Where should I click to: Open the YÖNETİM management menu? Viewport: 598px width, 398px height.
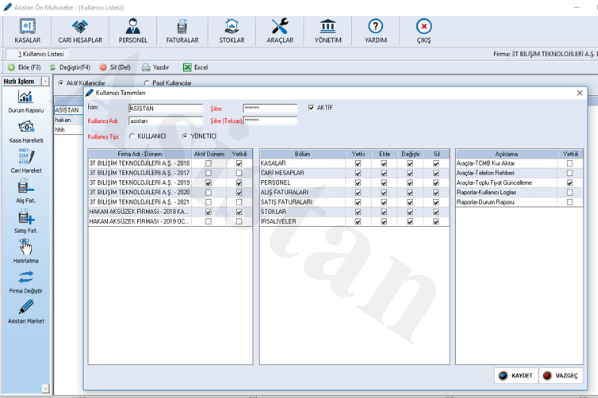point(328,31)
